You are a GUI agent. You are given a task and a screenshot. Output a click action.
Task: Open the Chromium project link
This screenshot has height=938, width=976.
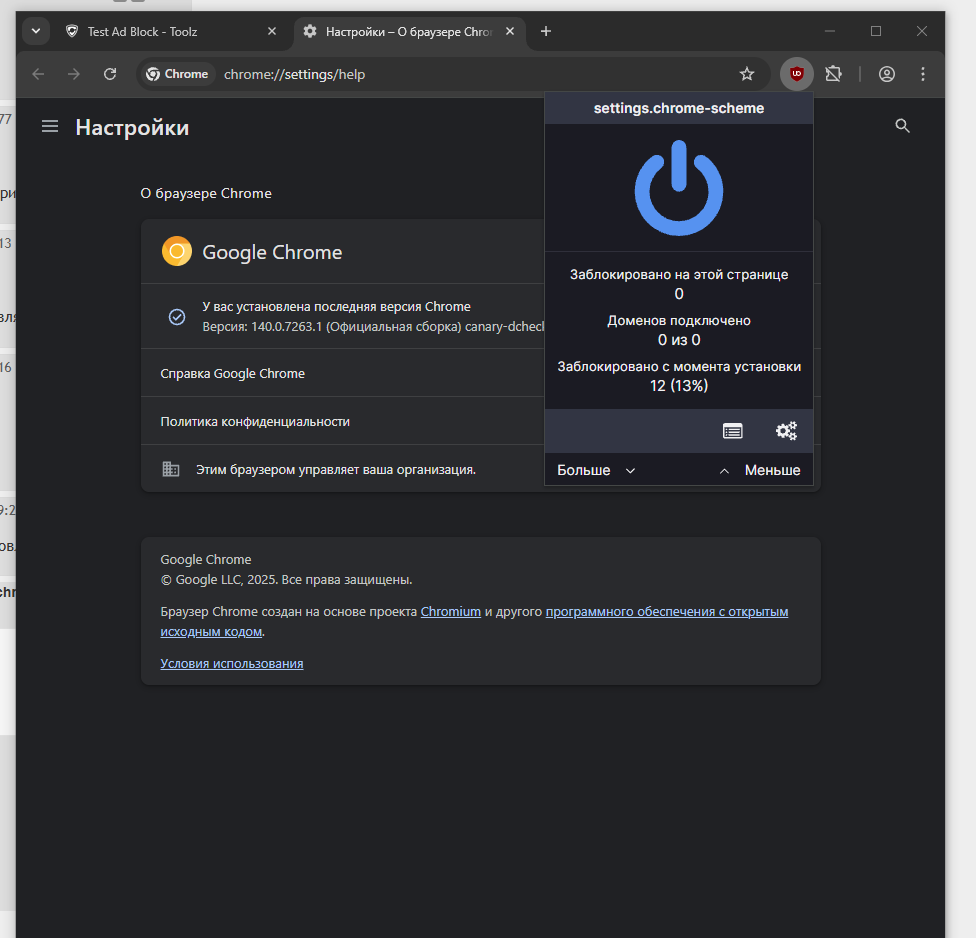tap(451, 611)
